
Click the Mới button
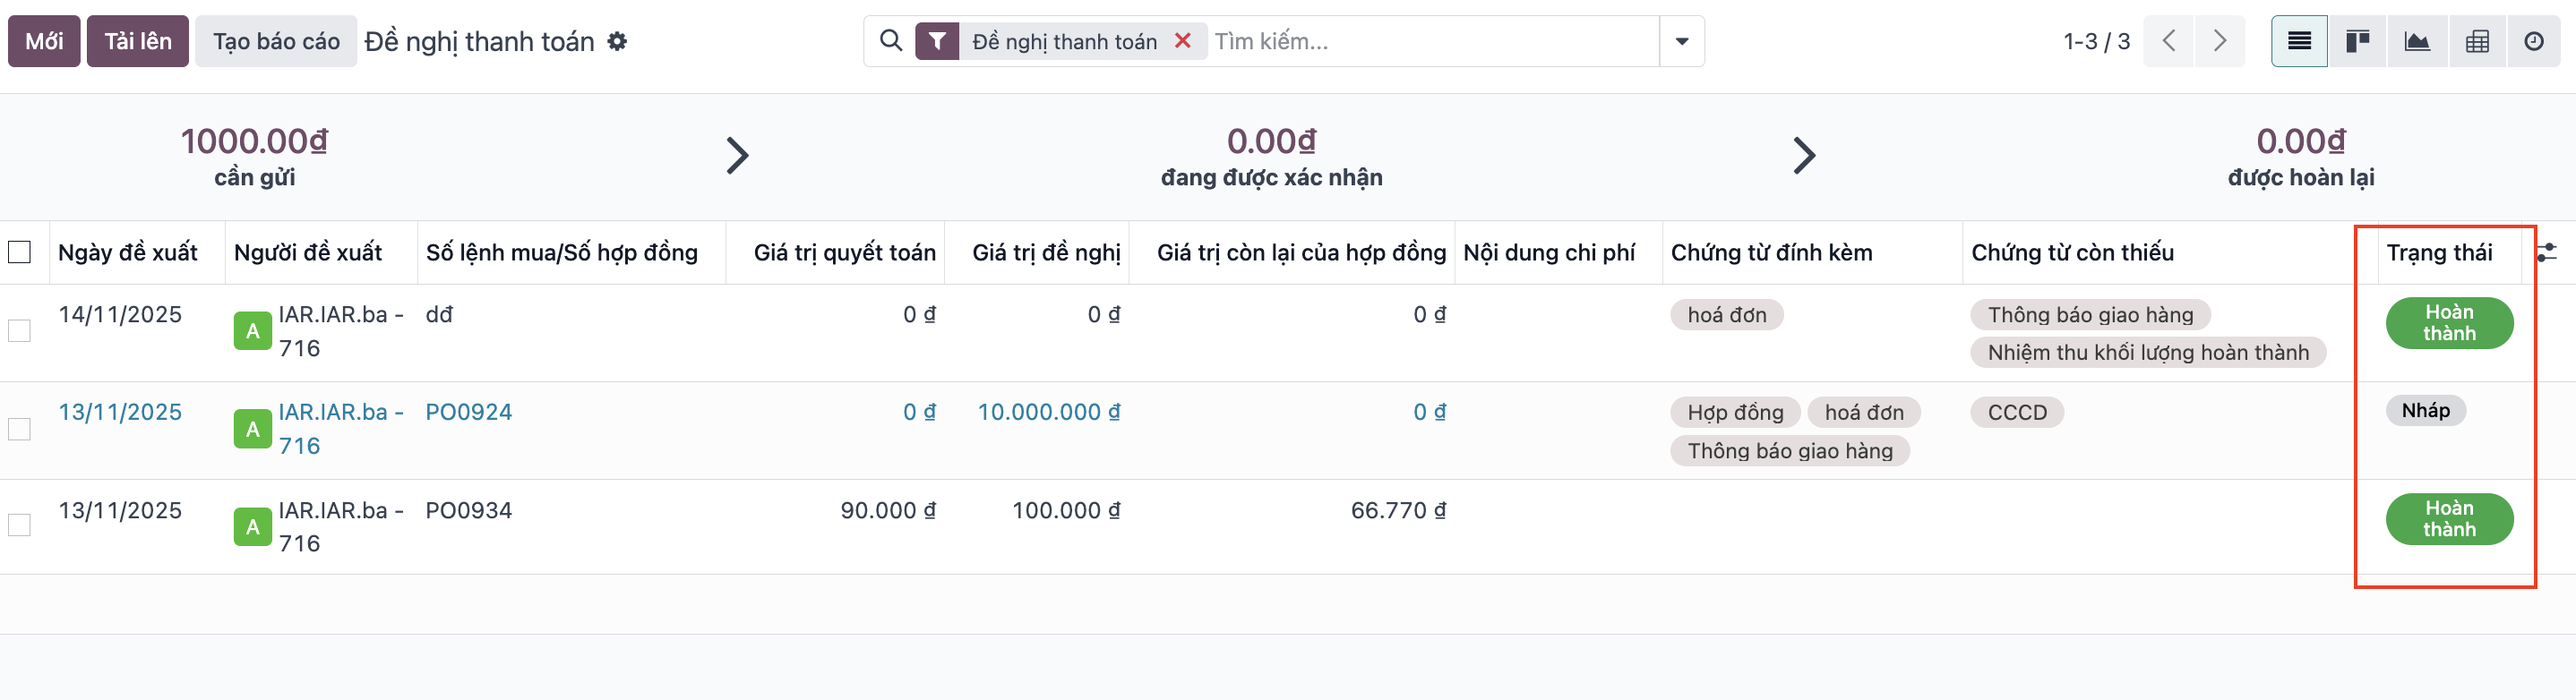44,41
